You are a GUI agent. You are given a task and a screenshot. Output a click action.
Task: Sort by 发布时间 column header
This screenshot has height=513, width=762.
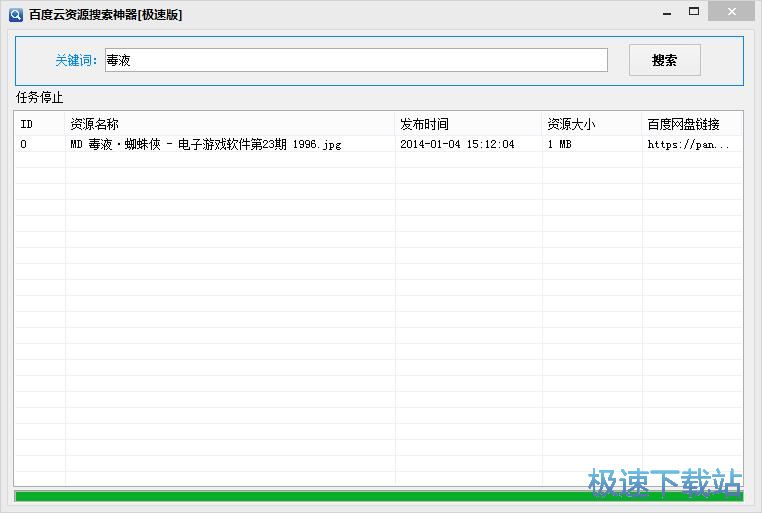468,124
